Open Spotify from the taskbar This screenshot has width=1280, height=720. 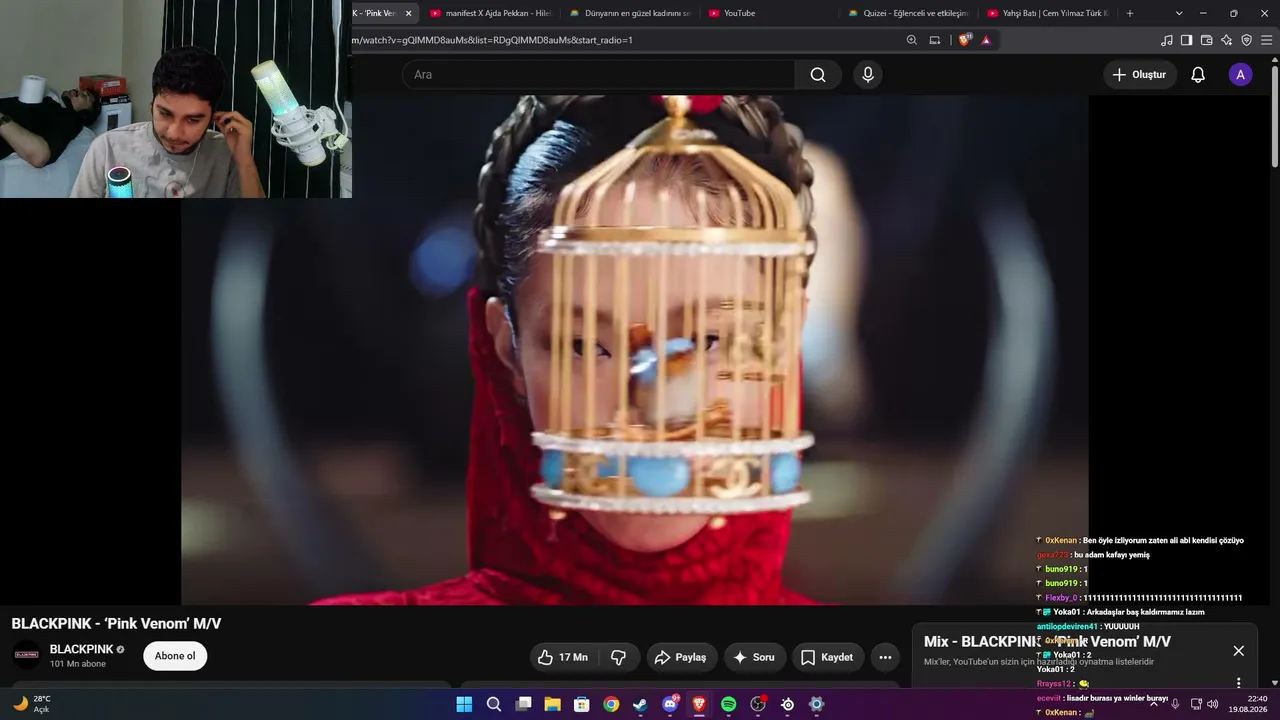(728, 704)
